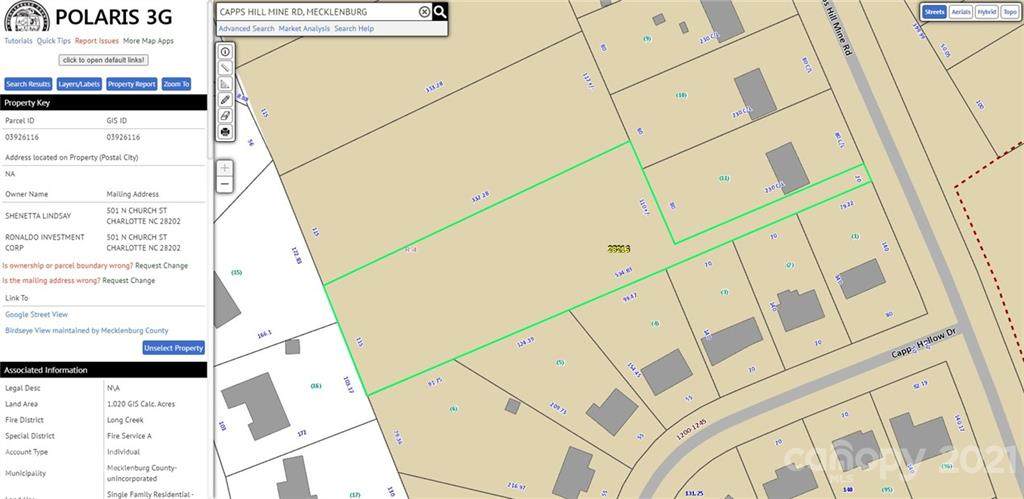Viewport: 1024px width, 499px height.
Task: Open the Tutorials link
Action: click(18, 40)
